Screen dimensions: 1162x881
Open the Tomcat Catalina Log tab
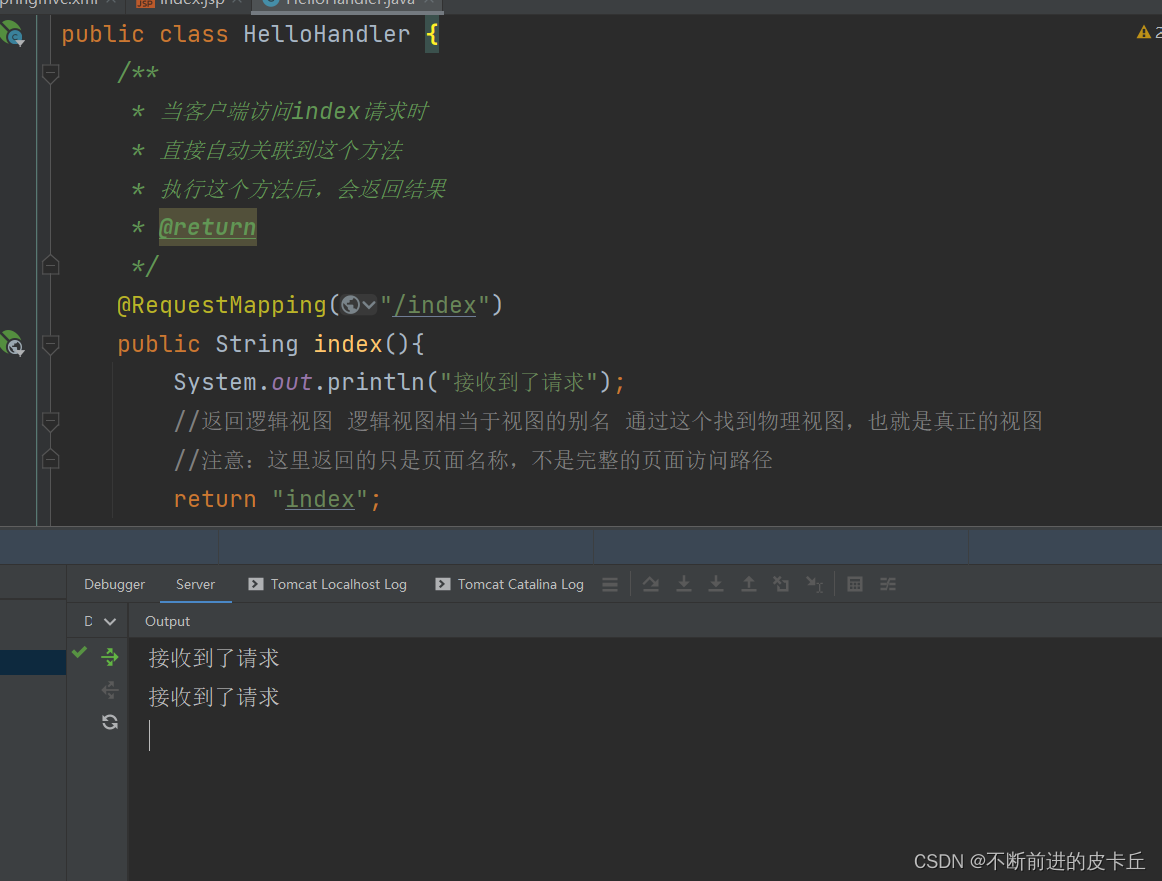point(510,584)
